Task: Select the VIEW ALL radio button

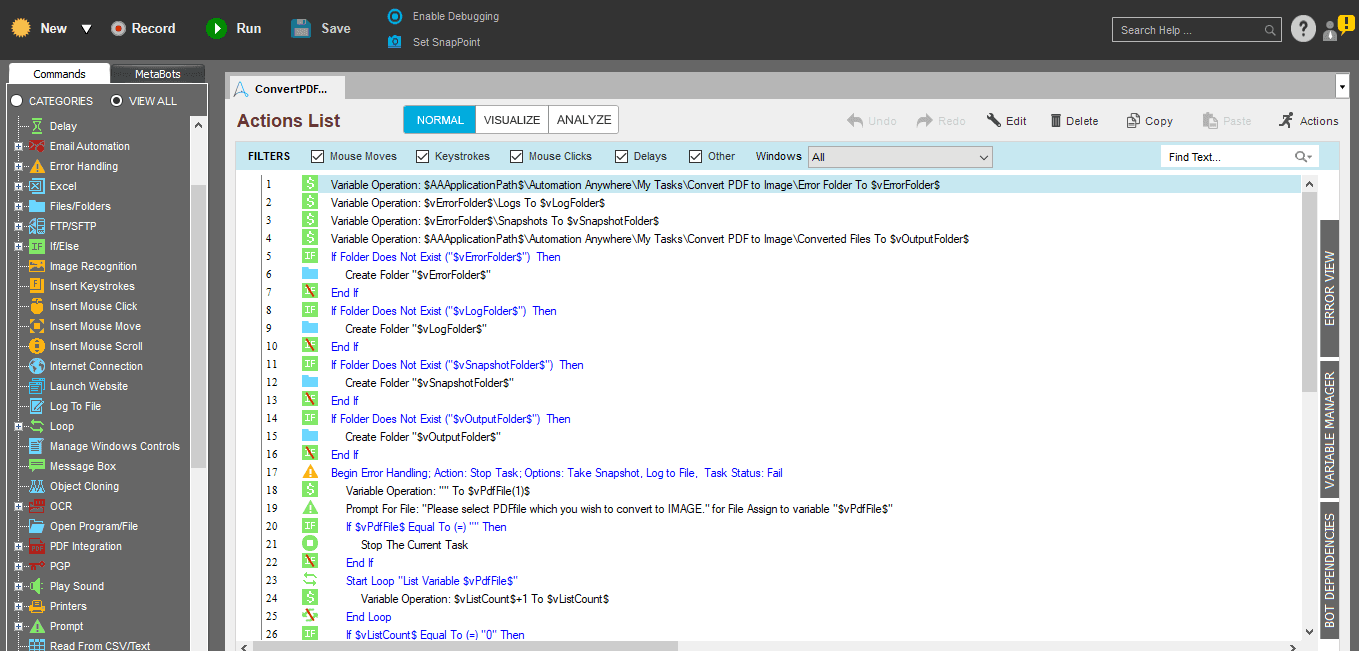Action: (x=116, y=101)
